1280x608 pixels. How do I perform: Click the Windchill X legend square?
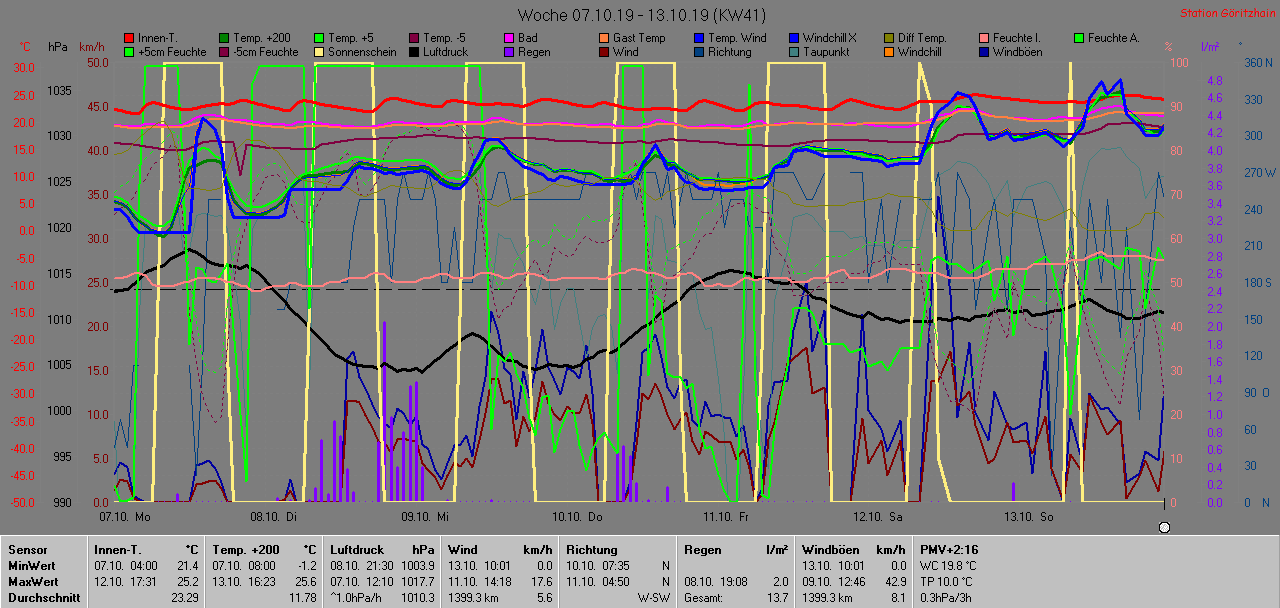pyautogui.click(x=793, y=38)
